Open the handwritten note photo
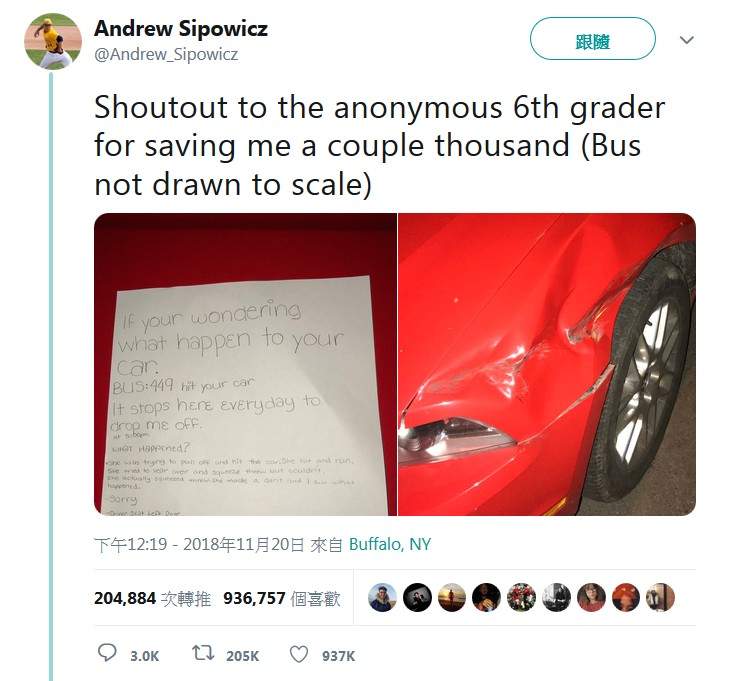This screenshot has height=681, width=737. tap(245, 364)
